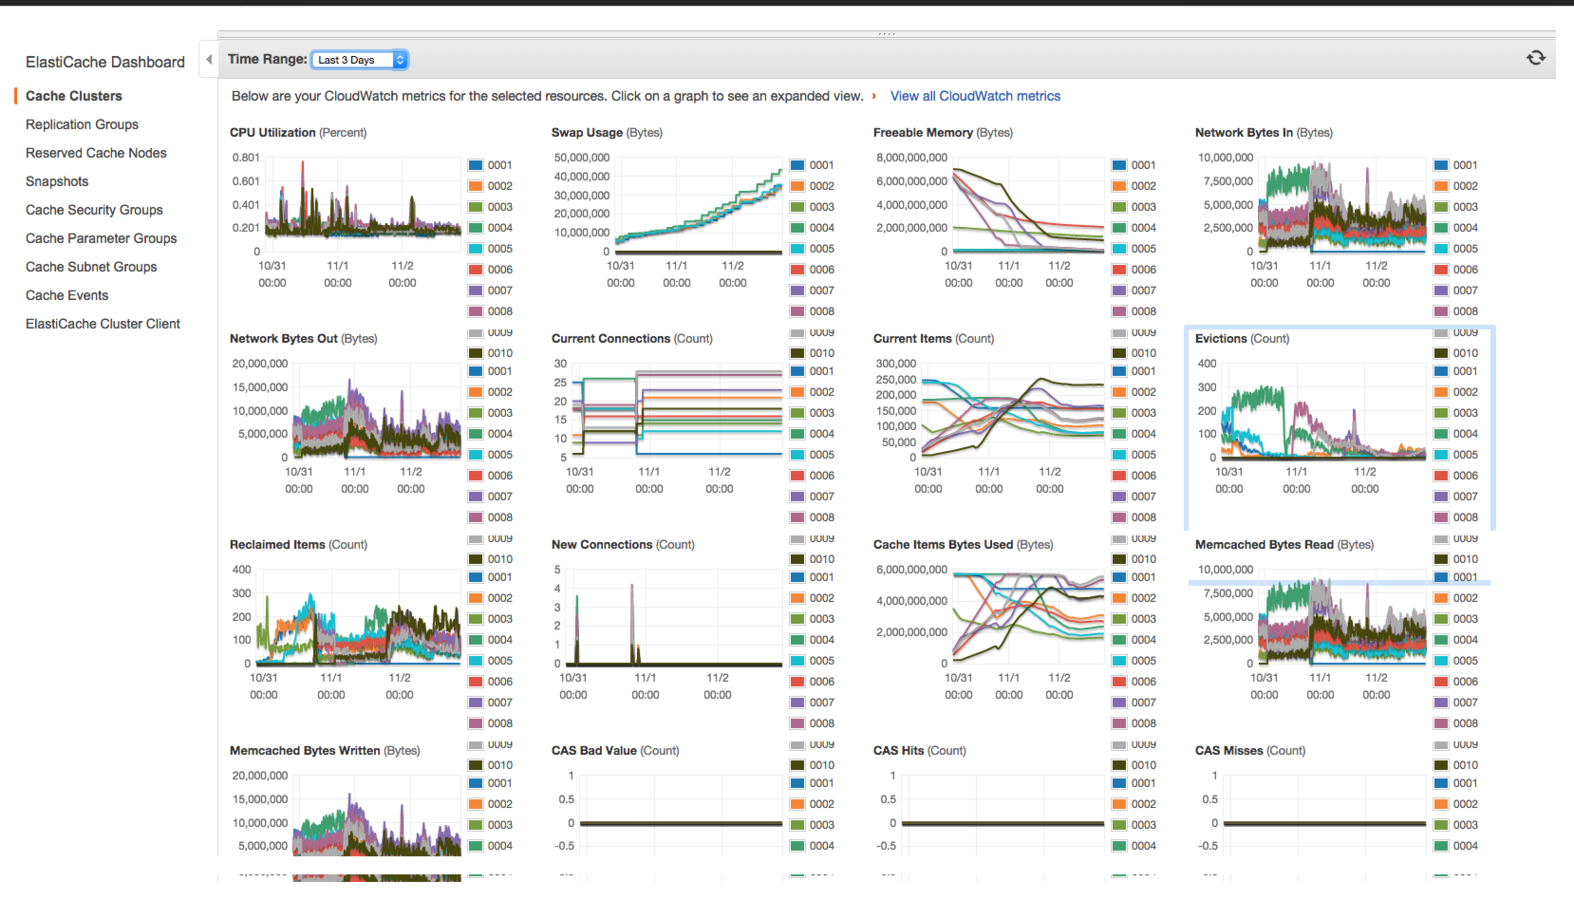Click red 0006 swatch in Cache Items Bytes Used legend
1574x900 pixels.
pos(1120,682)
